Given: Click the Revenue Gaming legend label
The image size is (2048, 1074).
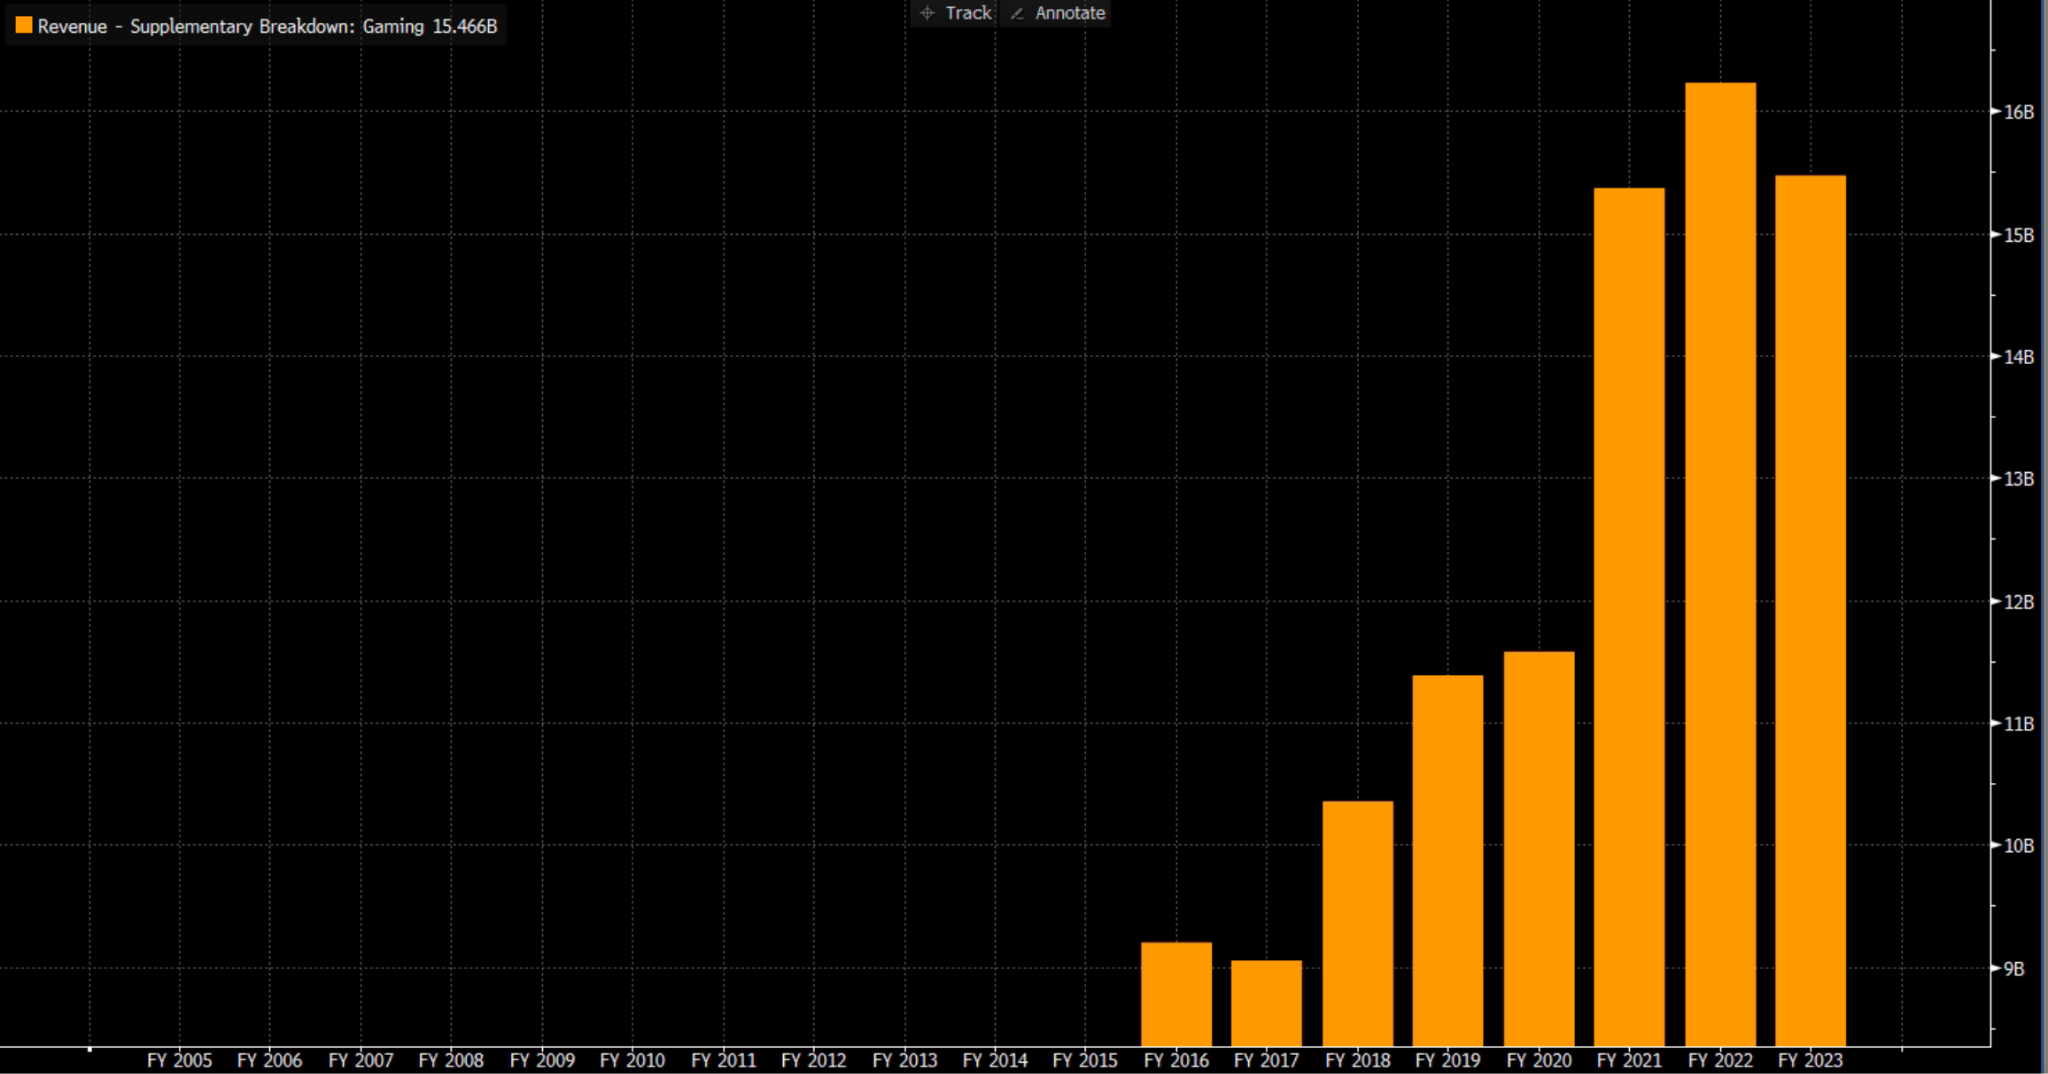Looking at the screenshot, I should (x=267, y=26).
